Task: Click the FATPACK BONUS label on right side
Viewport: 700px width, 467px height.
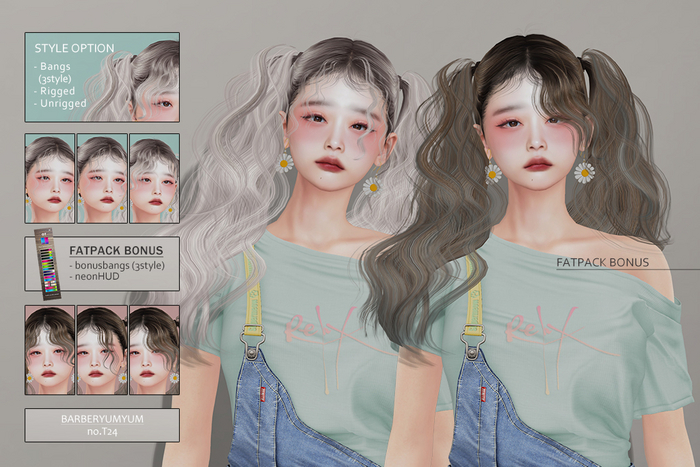Action: click(603, 262)
